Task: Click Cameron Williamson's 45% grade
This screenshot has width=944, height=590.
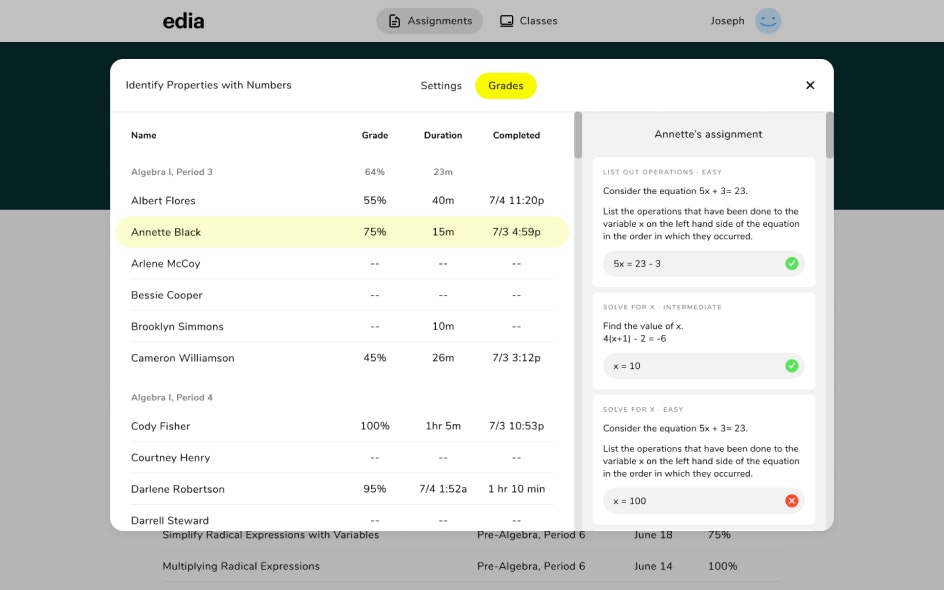Action: [x=374, y=358]
